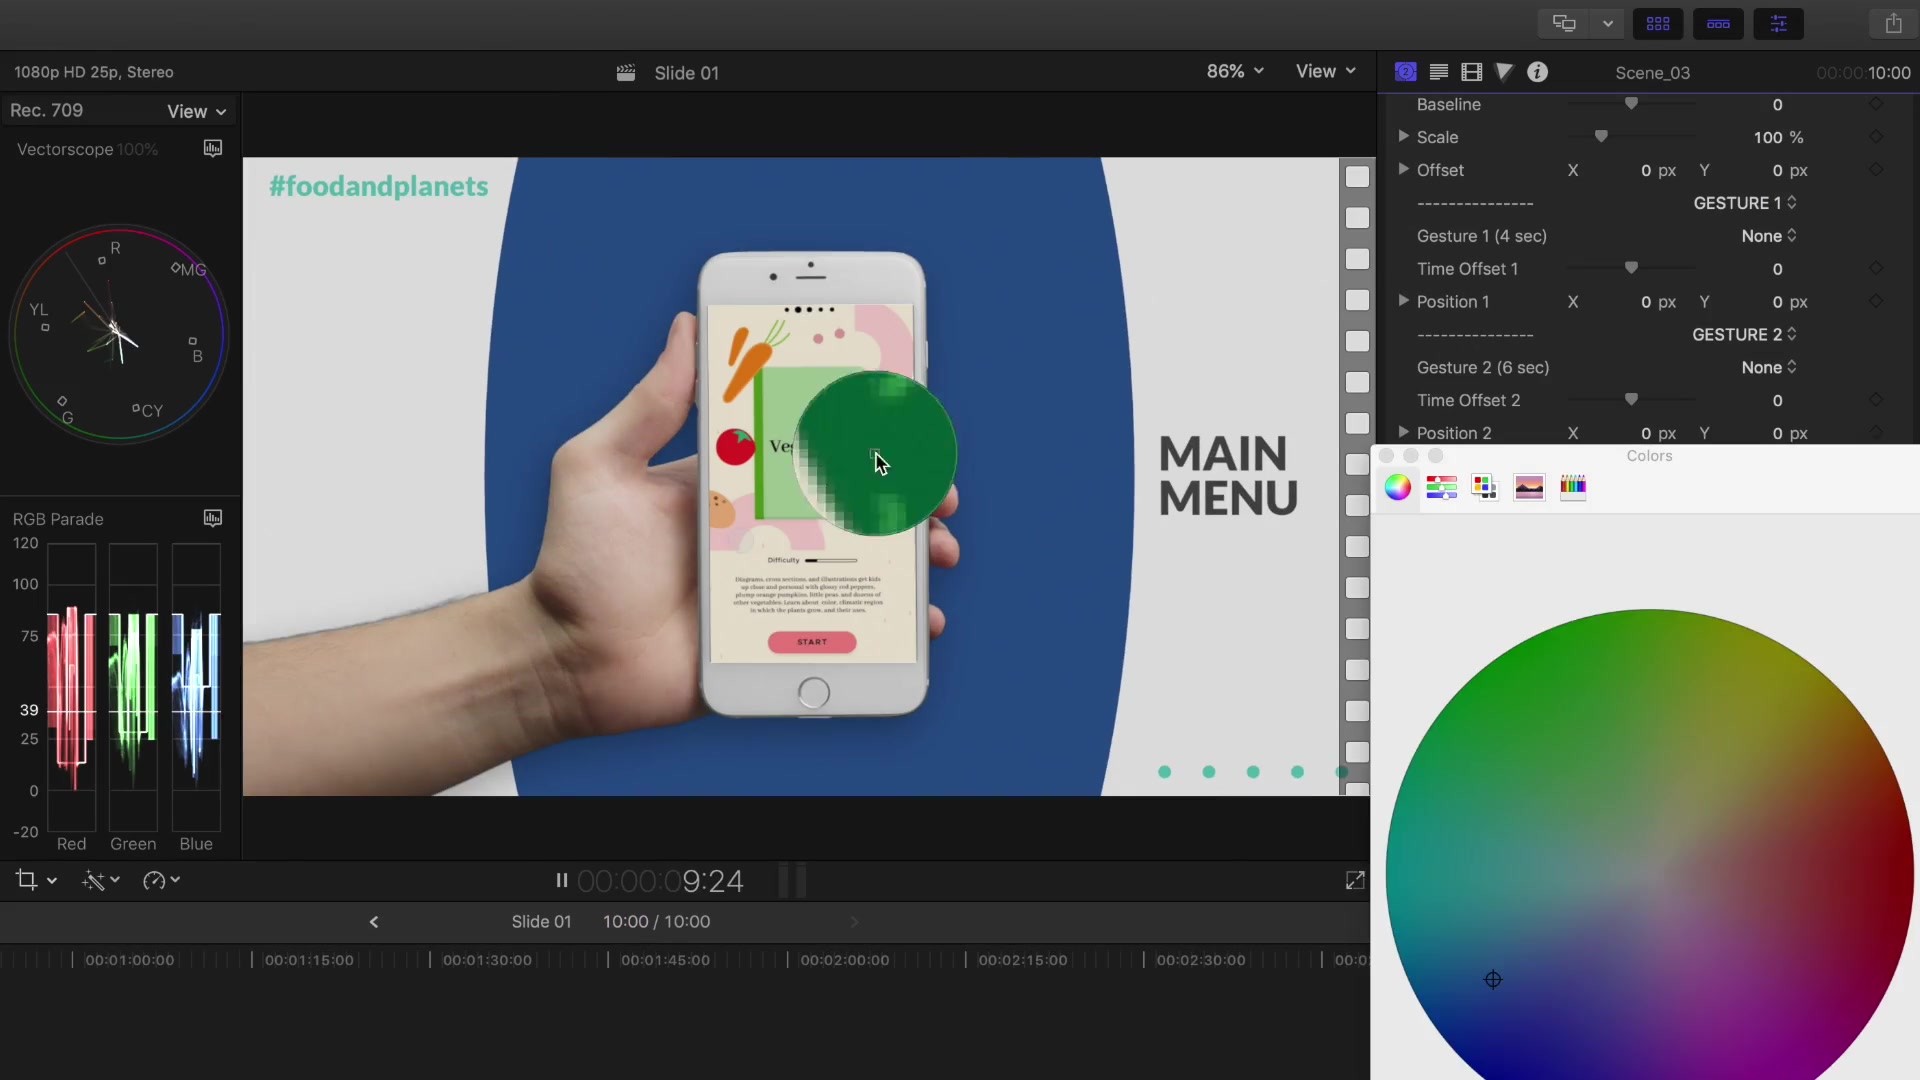
Task: Click the Baseline value 0
Action: tap(1777, 105)
